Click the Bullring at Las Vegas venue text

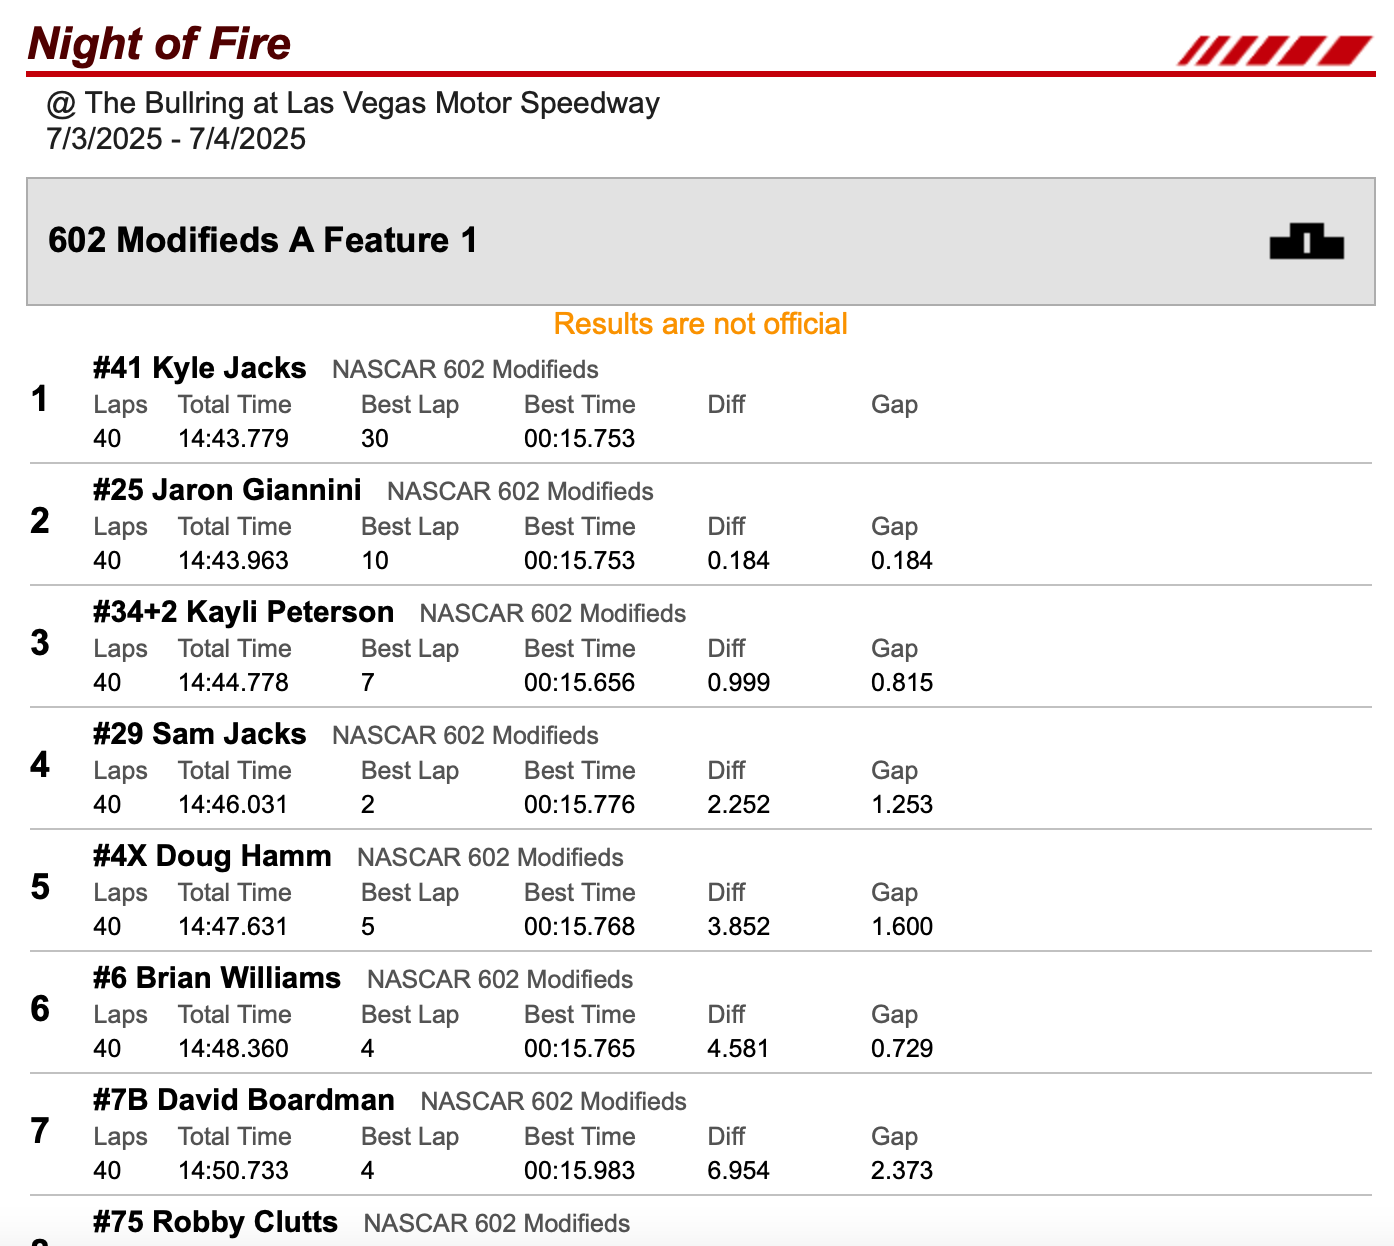click(353, 103)
